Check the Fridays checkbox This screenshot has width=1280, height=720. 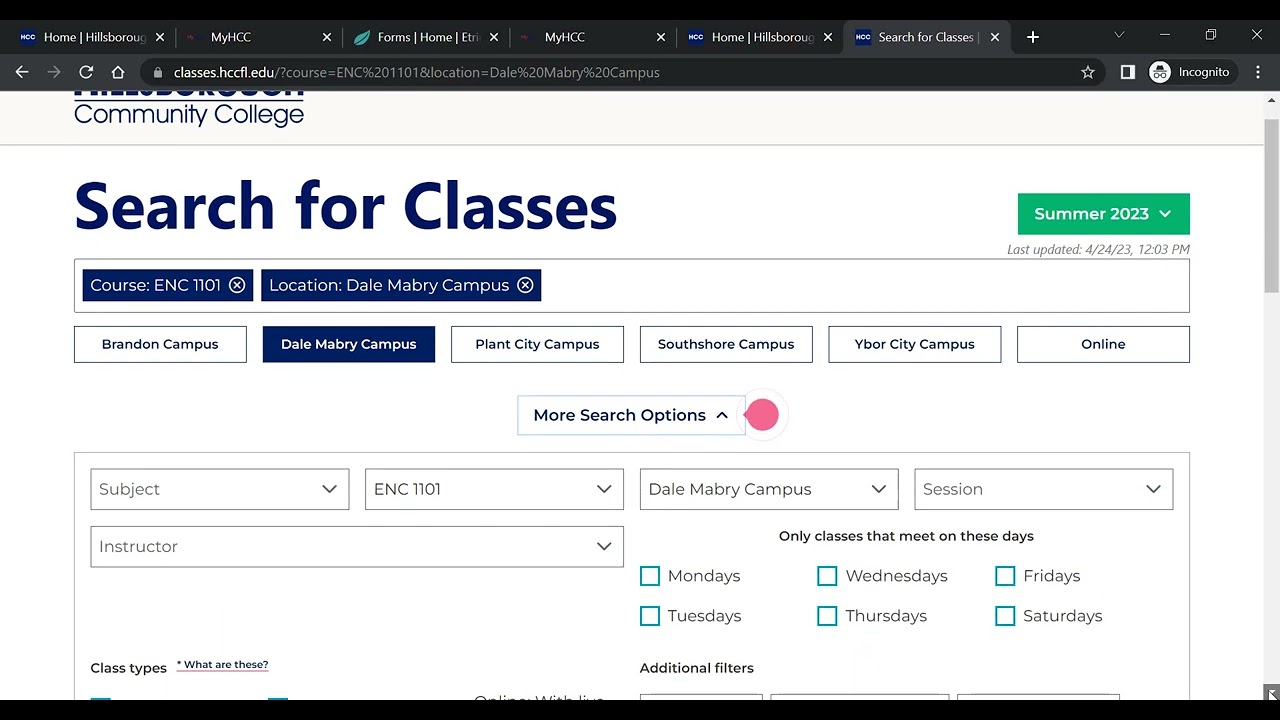[1005, 576]
